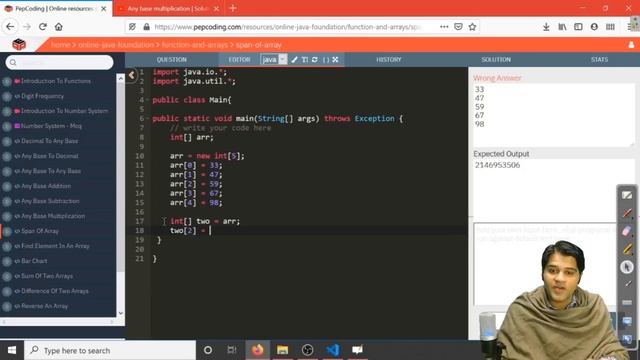
Task: Click the sidebar scrollbar down arrow
Action: pos(121,313)
